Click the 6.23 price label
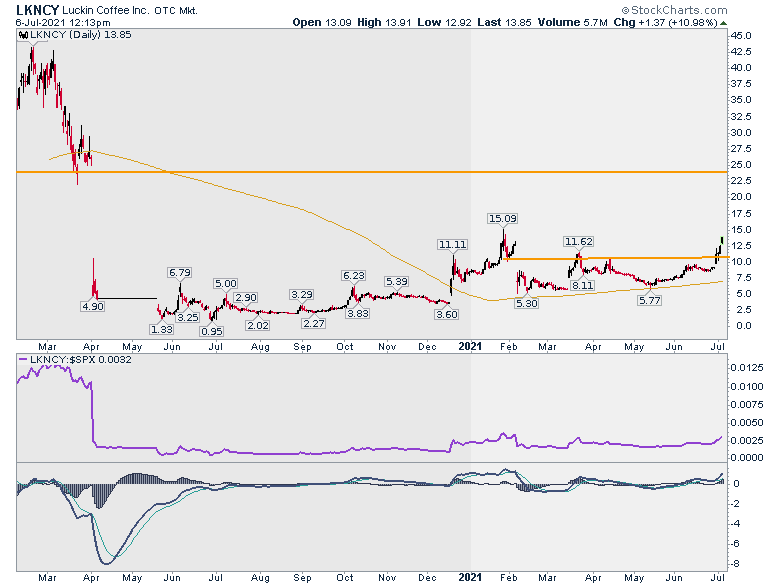This screenshot has height=586, width=780. click(x=354, y=276)
